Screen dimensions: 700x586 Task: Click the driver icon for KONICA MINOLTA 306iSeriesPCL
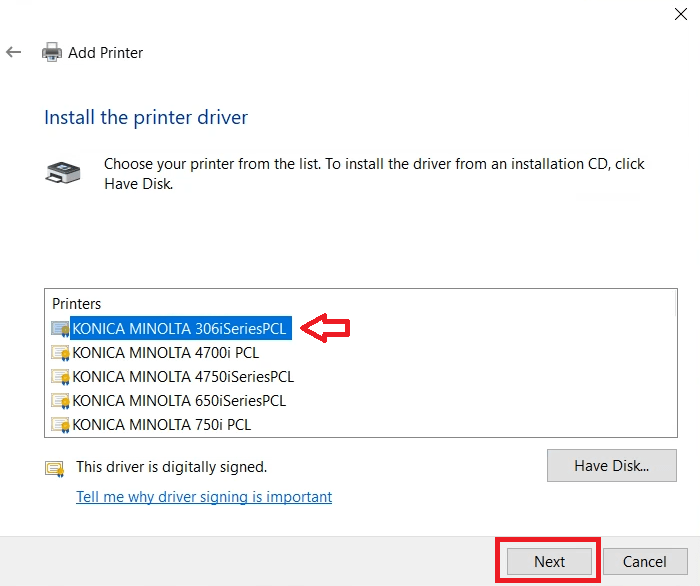60,329
